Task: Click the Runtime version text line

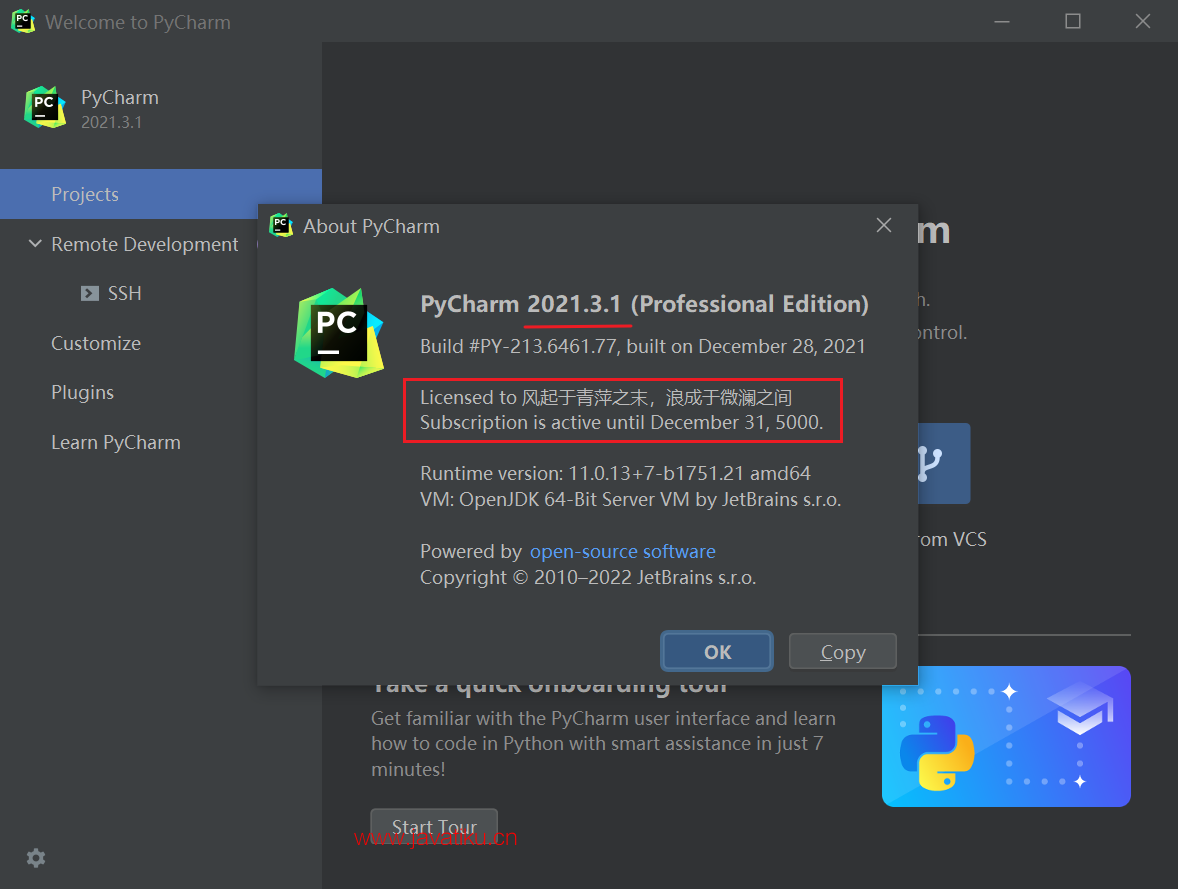Action: [615, 473]
